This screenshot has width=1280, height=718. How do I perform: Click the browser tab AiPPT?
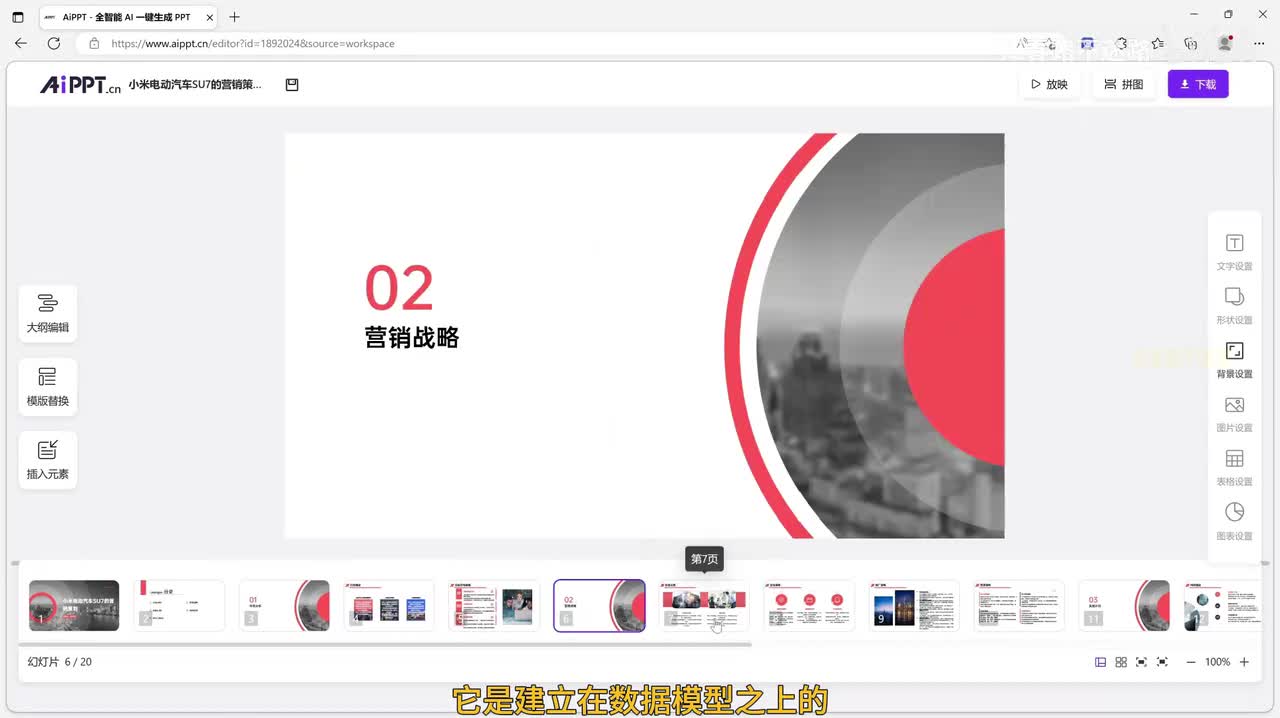click(x=125, y=17)
